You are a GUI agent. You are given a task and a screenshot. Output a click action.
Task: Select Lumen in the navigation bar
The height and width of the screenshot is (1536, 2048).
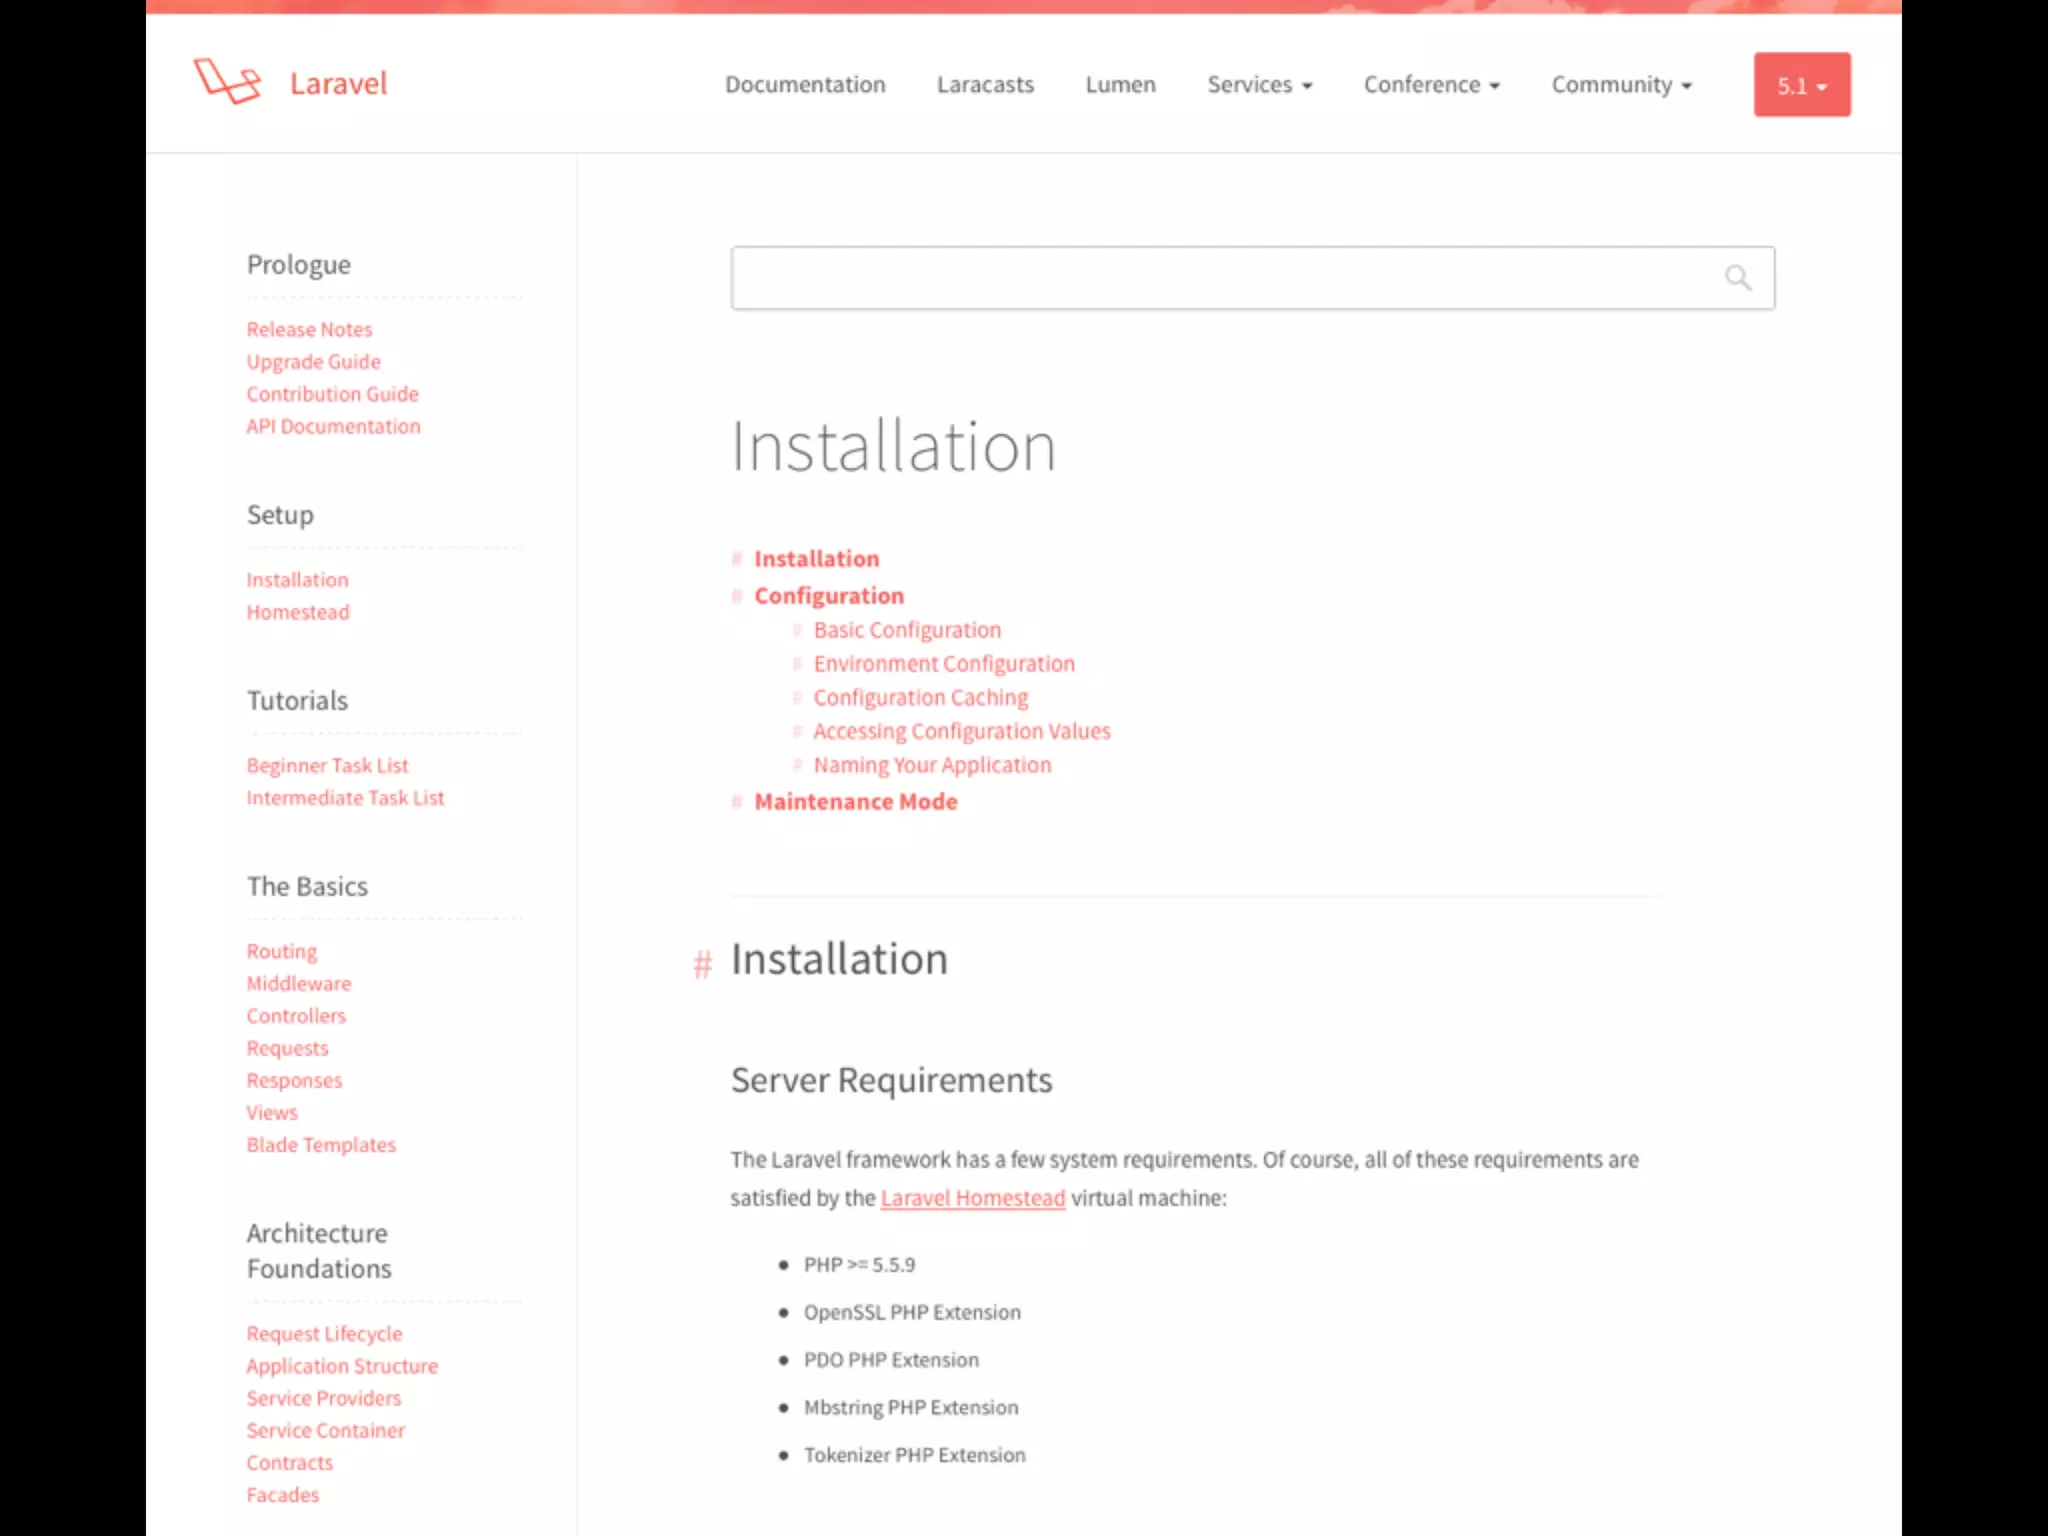[x=1120, y=85]
